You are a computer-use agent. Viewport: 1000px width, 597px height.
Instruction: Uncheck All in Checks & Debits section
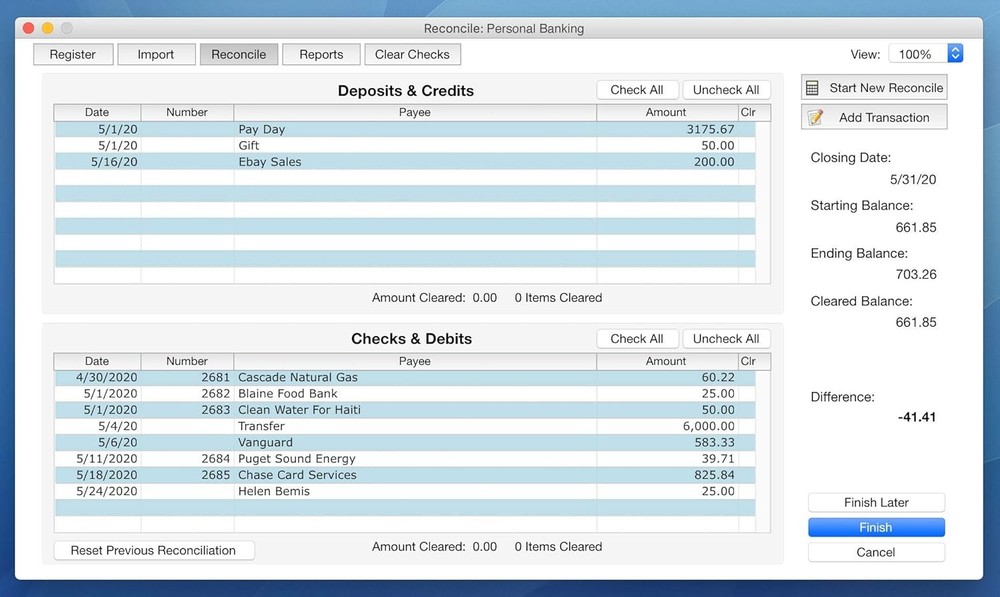[x=726, y=338]
